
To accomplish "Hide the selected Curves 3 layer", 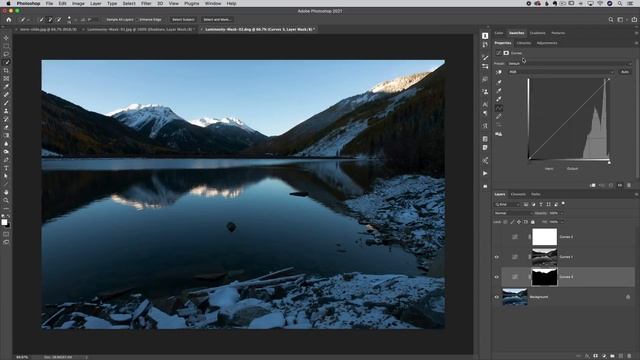I will (497, 277).
